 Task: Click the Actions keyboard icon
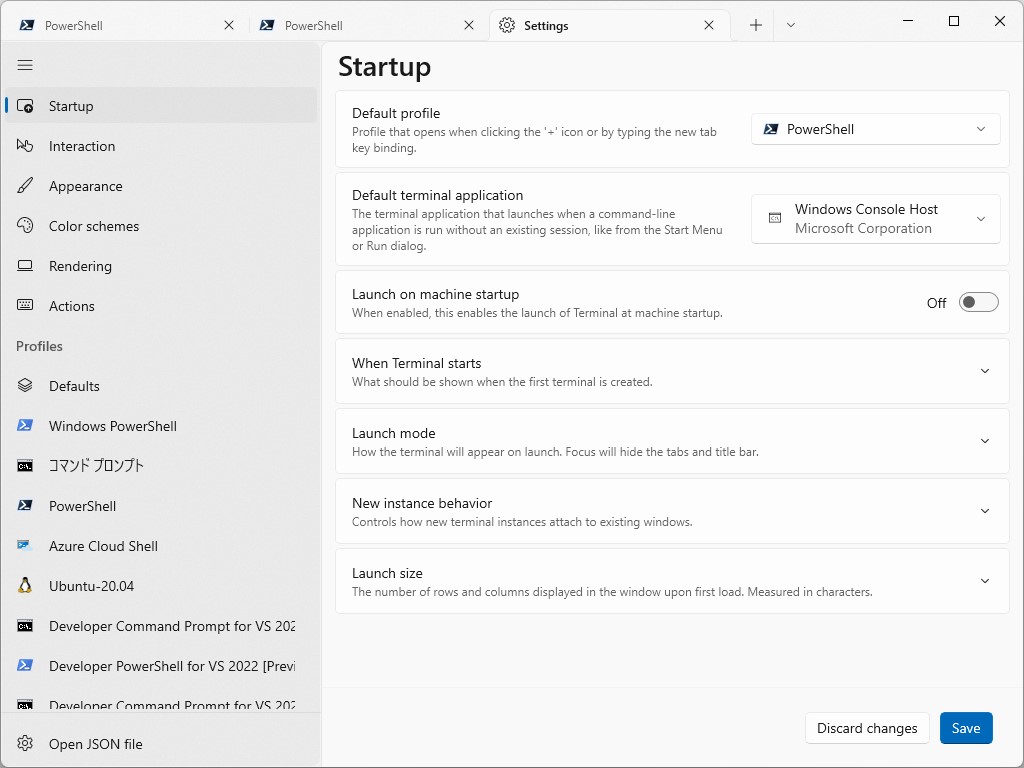click(26, 306)
